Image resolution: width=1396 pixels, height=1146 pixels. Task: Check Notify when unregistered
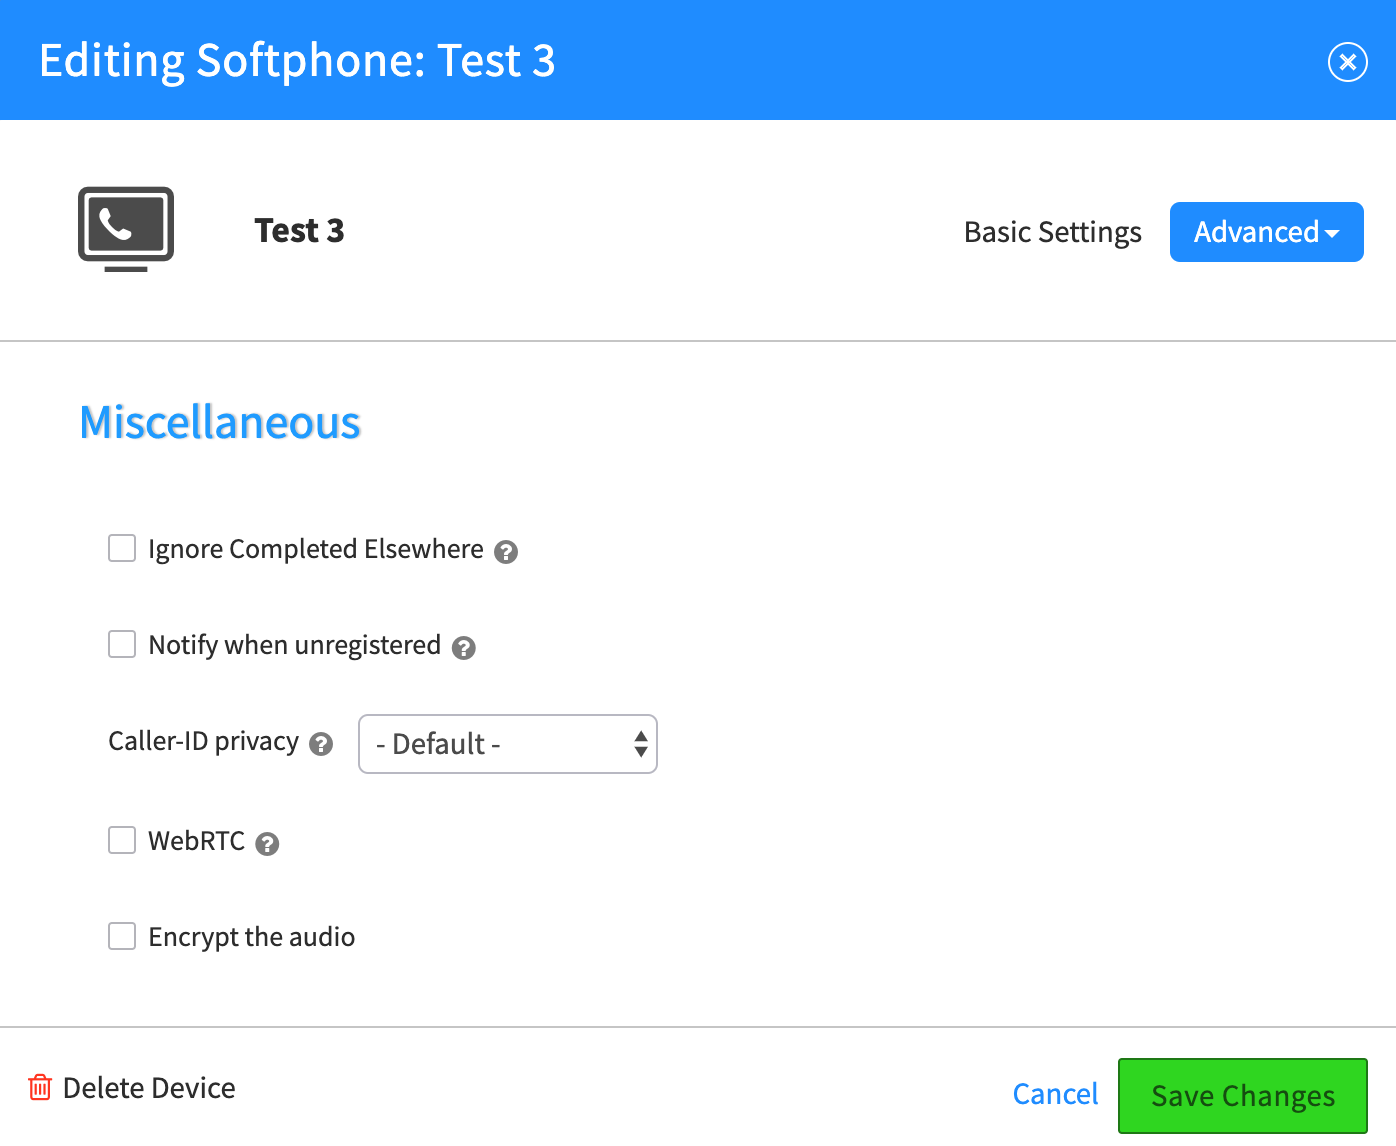coord(122,644)
